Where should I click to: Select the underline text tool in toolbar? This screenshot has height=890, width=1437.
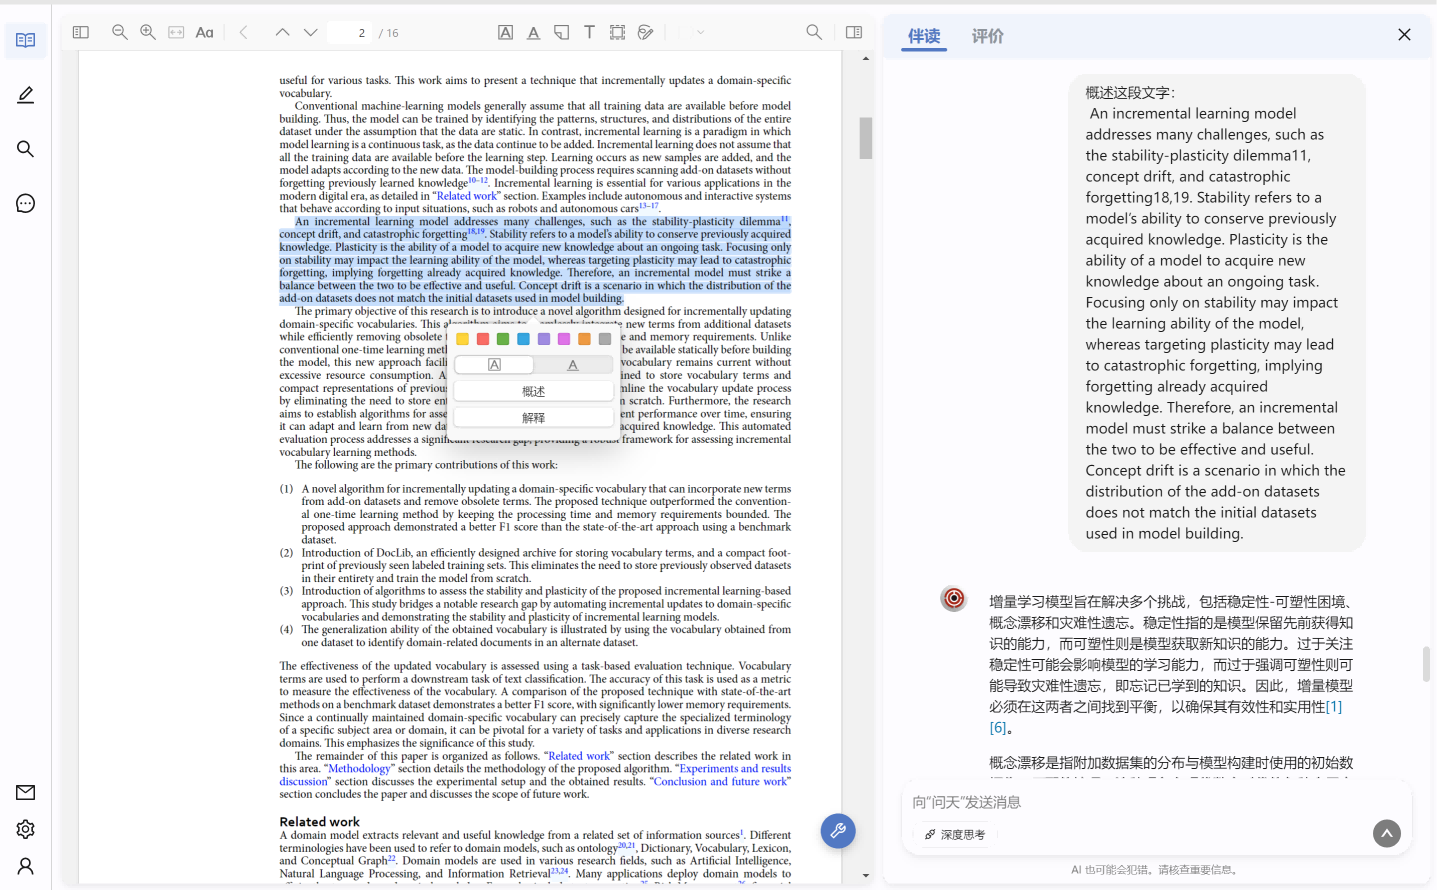click(x=534, y=33)
